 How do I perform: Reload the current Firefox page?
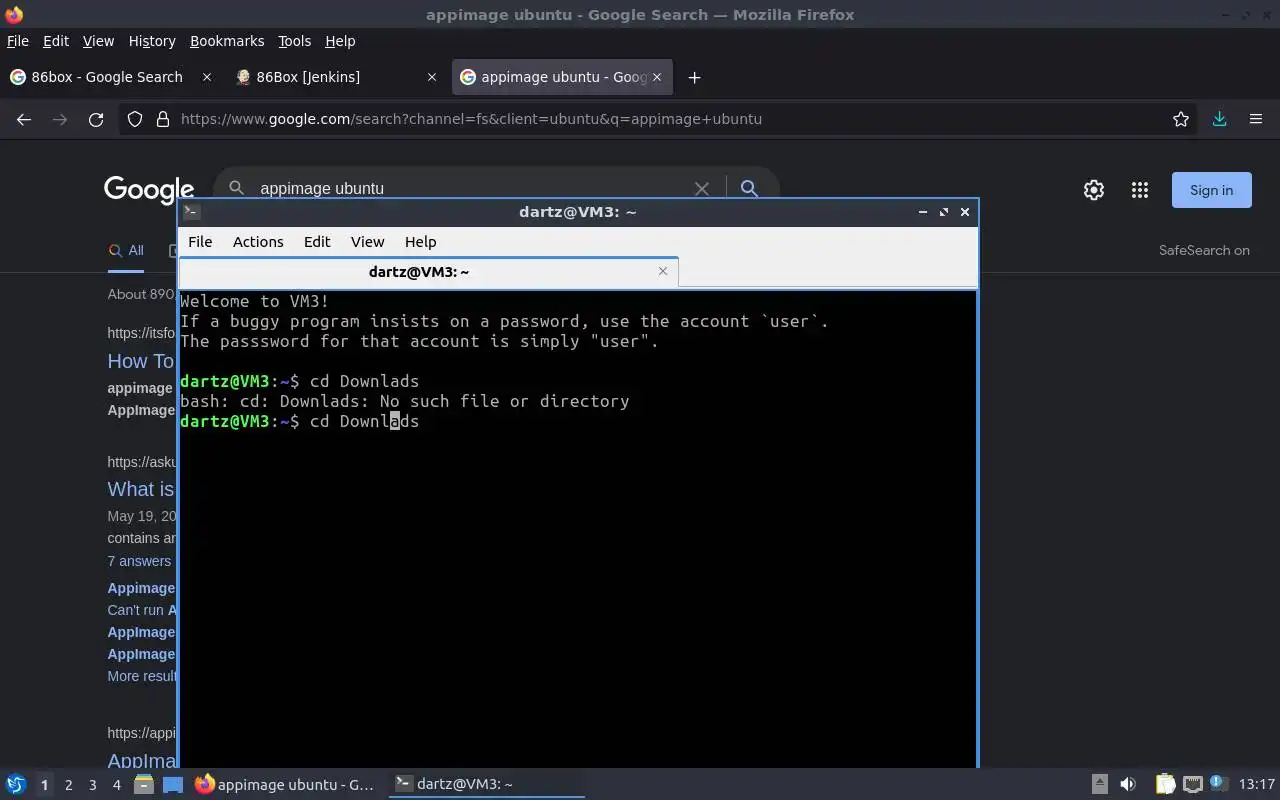coord(96,119)
